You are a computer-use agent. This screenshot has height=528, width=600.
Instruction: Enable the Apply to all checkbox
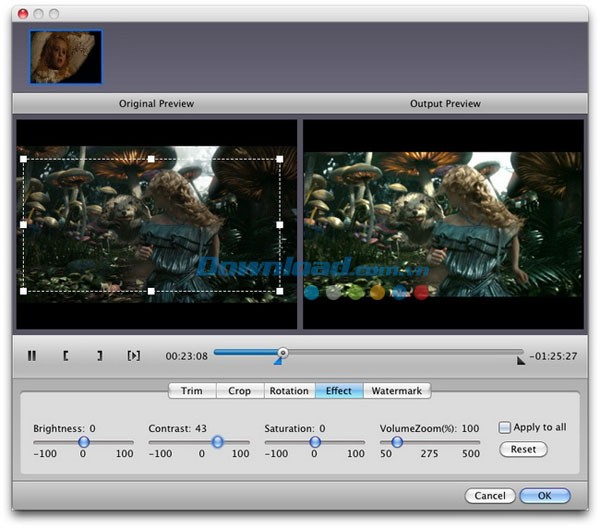click(x=504, y=427)
